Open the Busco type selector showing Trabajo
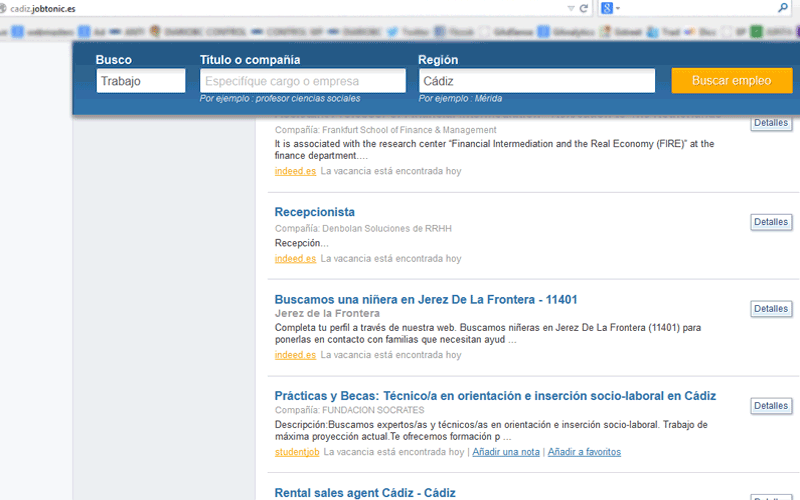Image resolution: width=800 pixels, height=500 pixels. pyautogui.click(x=141, y=81)
